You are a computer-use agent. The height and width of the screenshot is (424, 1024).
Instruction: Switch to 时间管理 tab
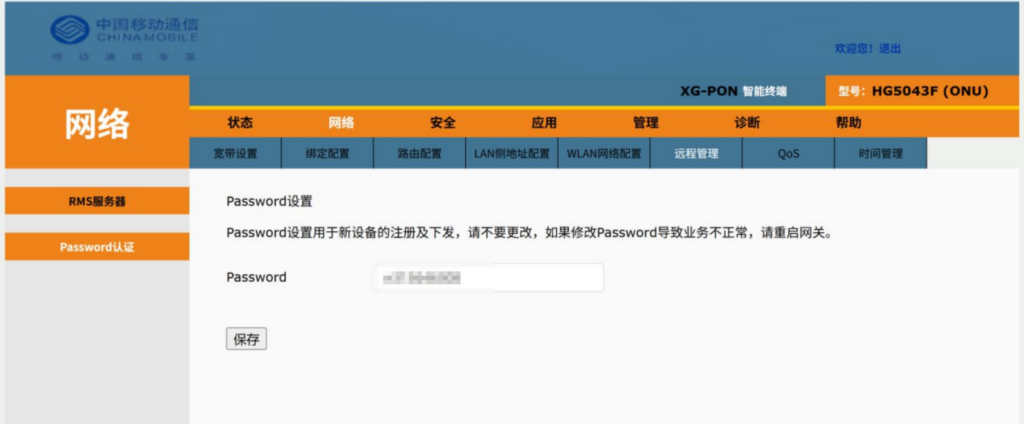coord(880,154)
